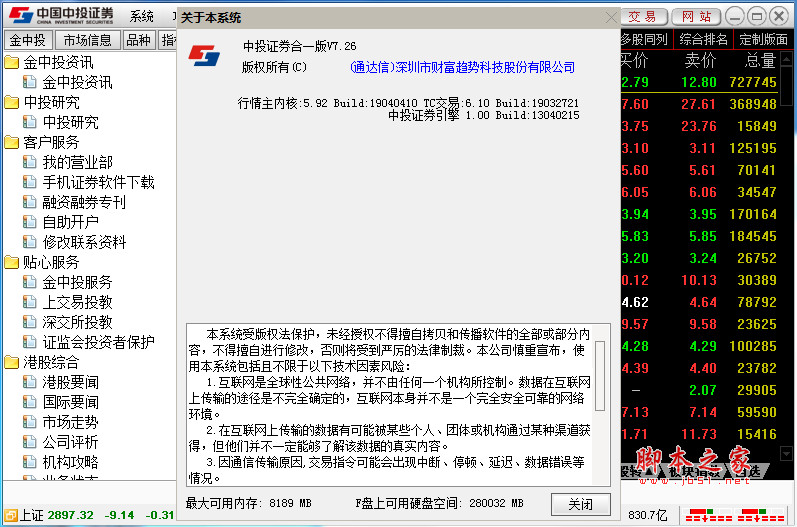Open the 市场走势 page icon

click(29, 422)
